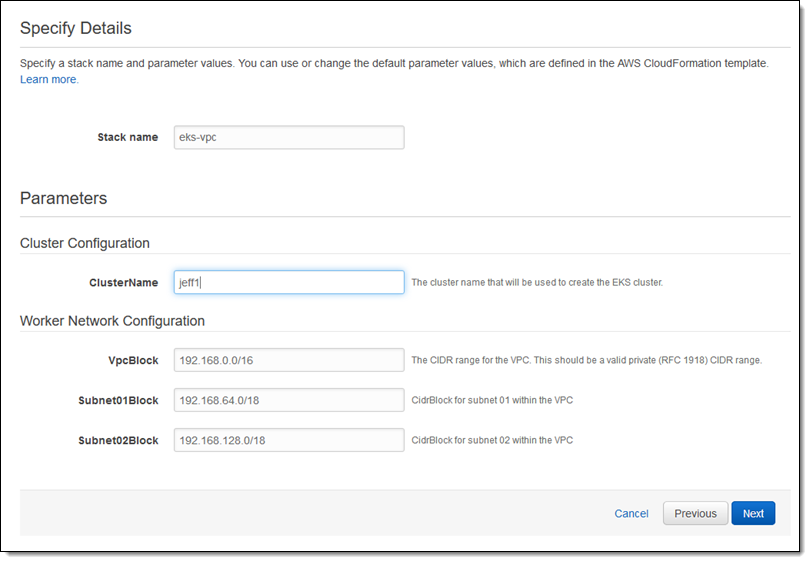Select the Subnet01Block label text

(x=118, y=400)
